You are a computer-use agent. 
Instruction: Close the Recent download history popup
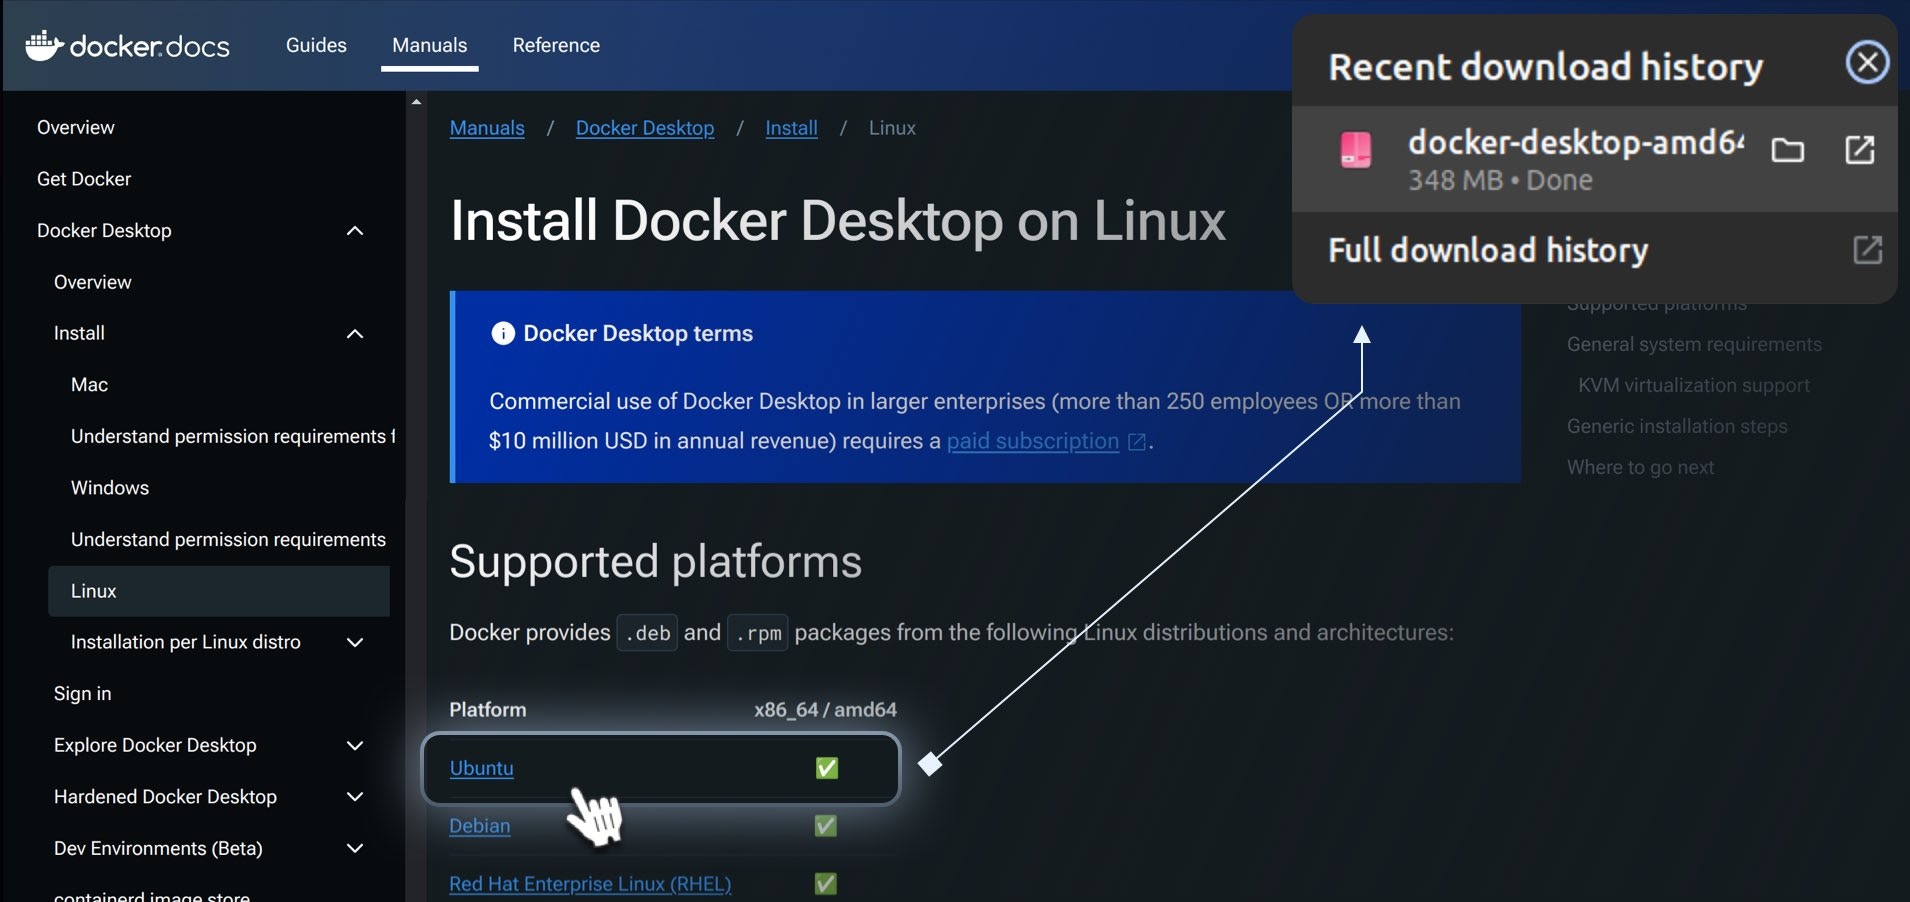(1867, 62)
